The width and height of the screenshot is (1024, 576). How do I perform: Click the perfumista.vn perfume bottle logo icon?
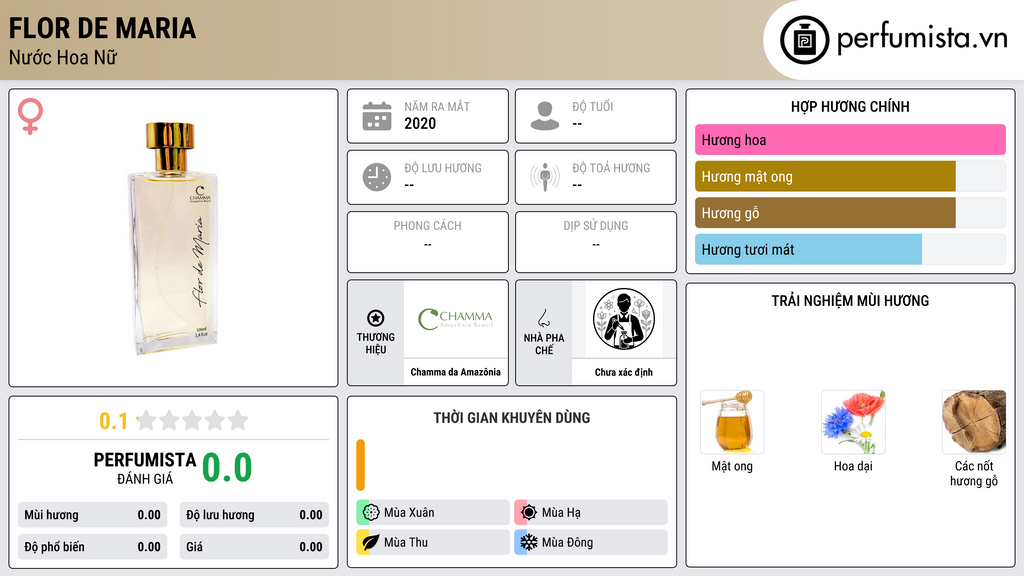tap(804, 40)
